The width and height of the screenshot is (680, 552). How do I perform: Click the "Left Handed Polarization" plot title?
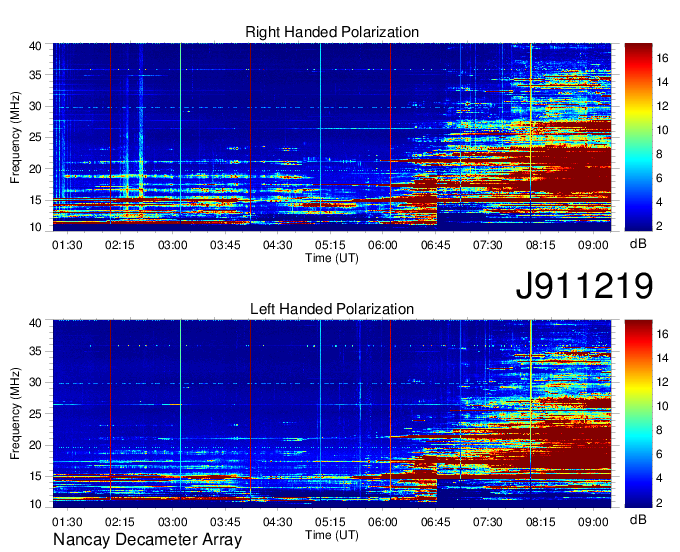(332, 309)
